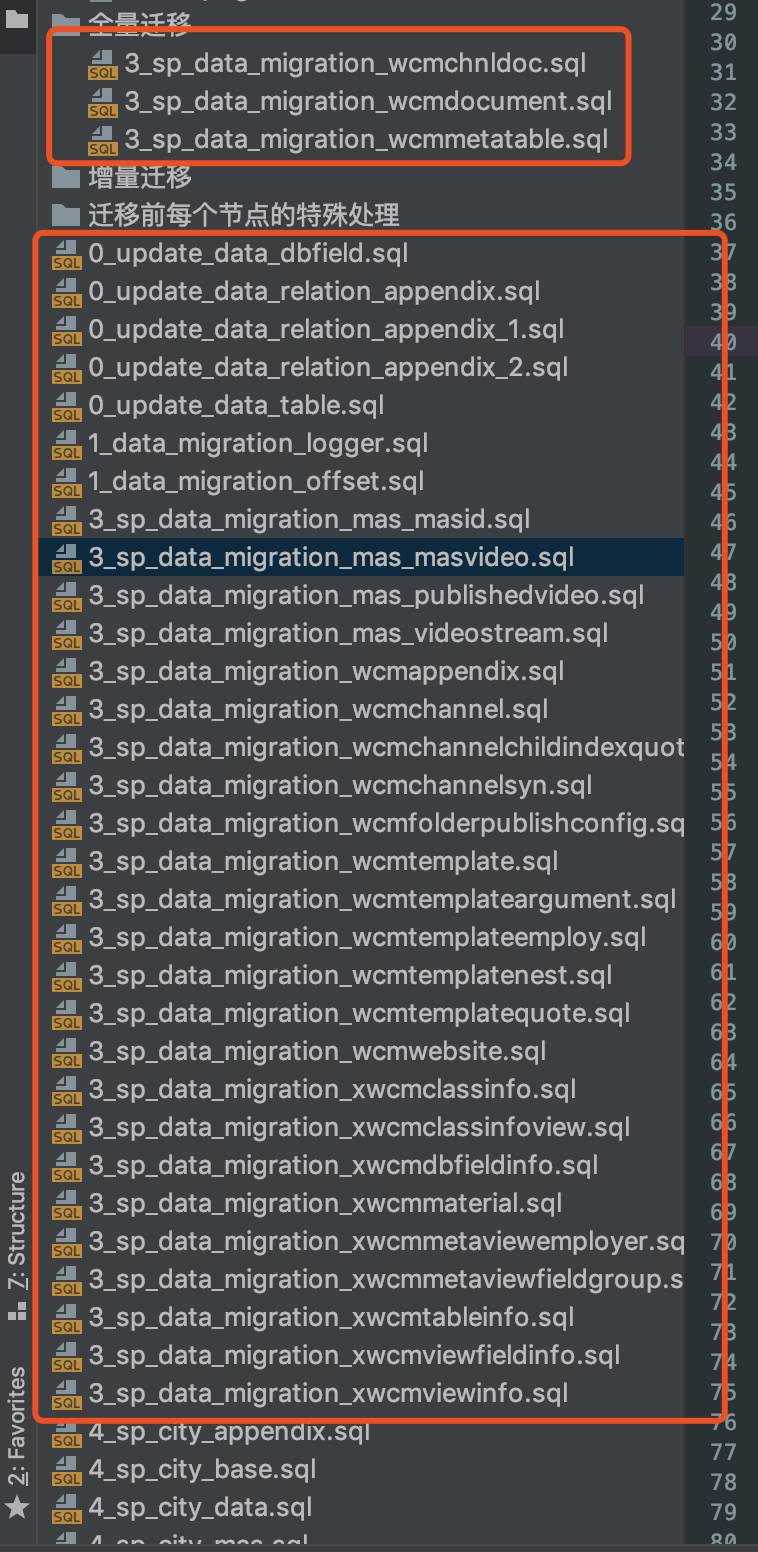Image resolution: width=758 pixels, height=1552 pixels.
Task: Select the file 3_sp_data_migration_wcmdocument.sql
Action: coord(368,102)
